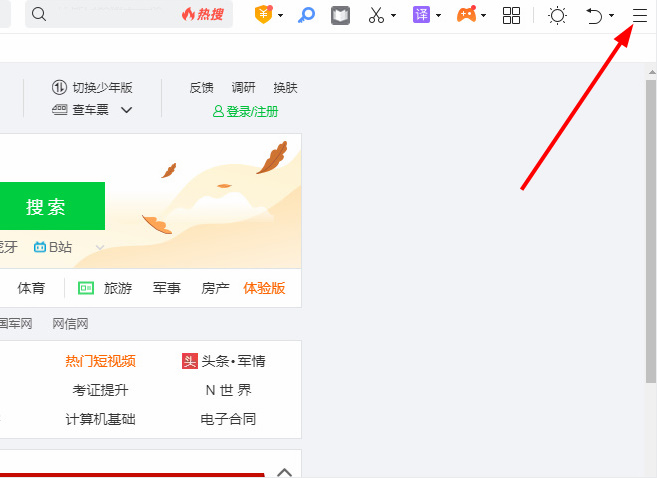Click 考证提升 link
Viewport: 657px width, 478px height.
pyautogui.click(x=101, y=390)
